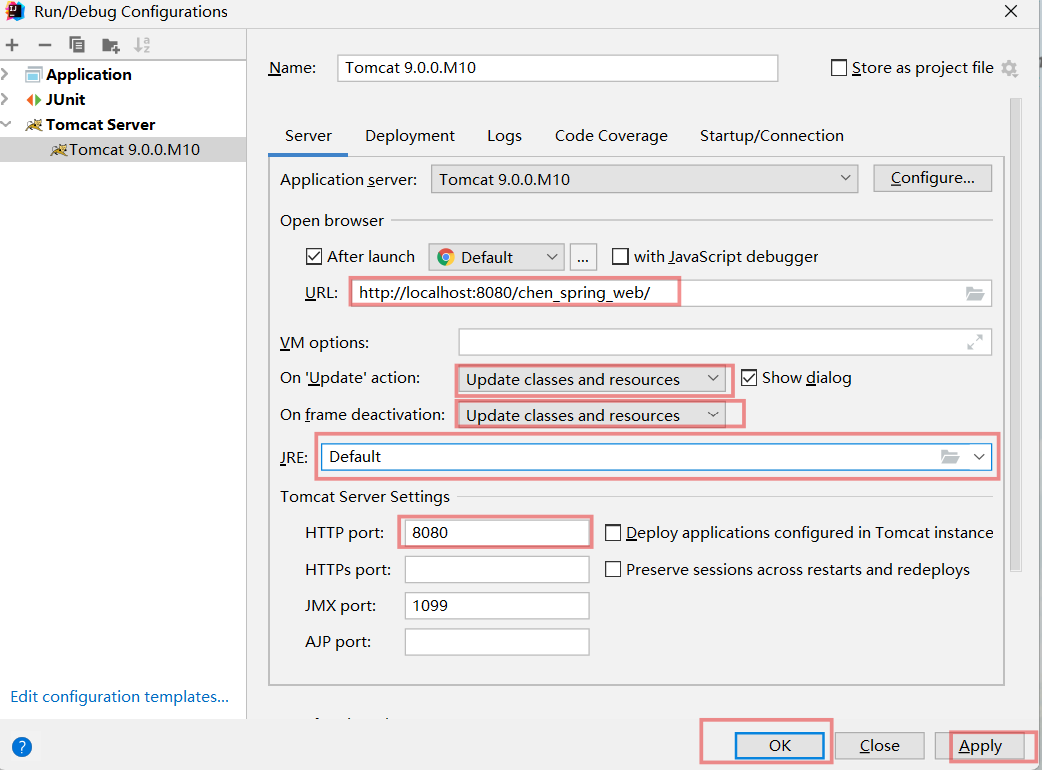Open Application server dropdown
Viewport: 1042px width, 770px height.
pyautogui.click(x=644, y=179)
